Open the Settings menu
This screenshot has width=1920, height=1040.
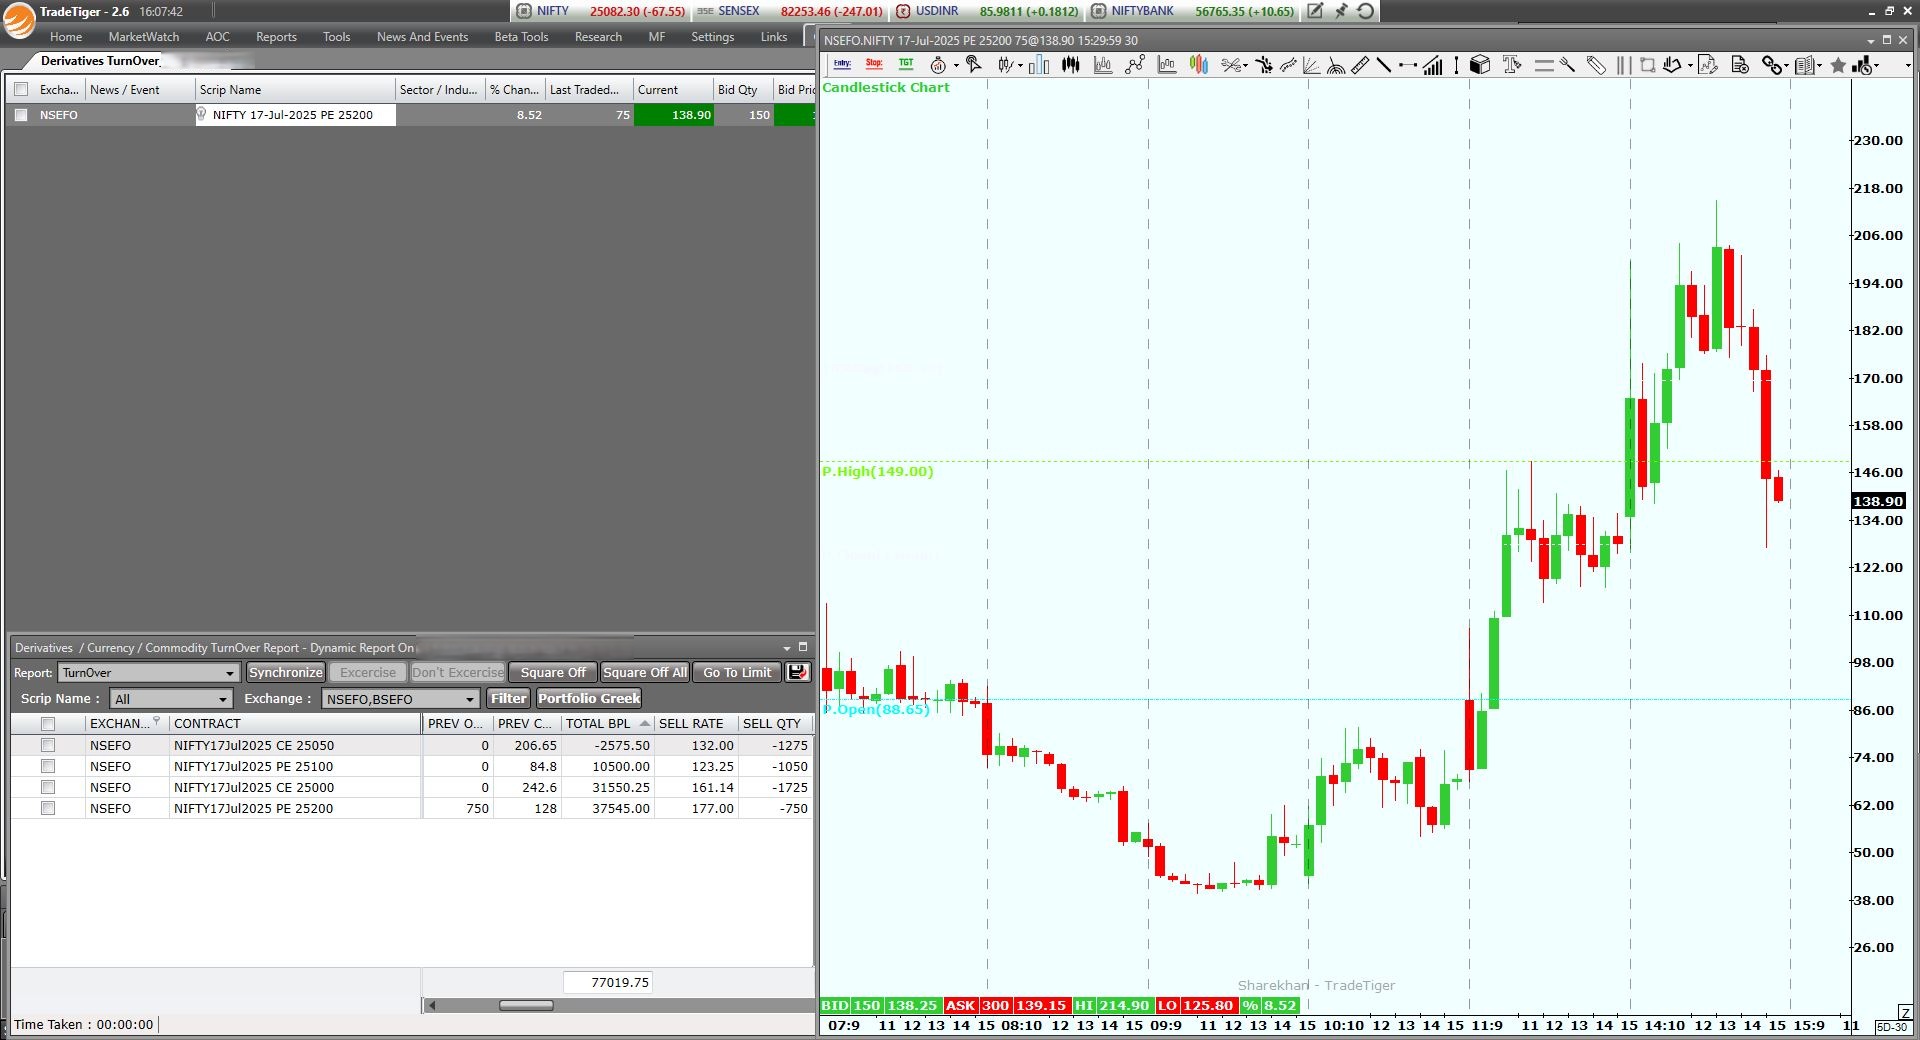click(x=712, y=37)
